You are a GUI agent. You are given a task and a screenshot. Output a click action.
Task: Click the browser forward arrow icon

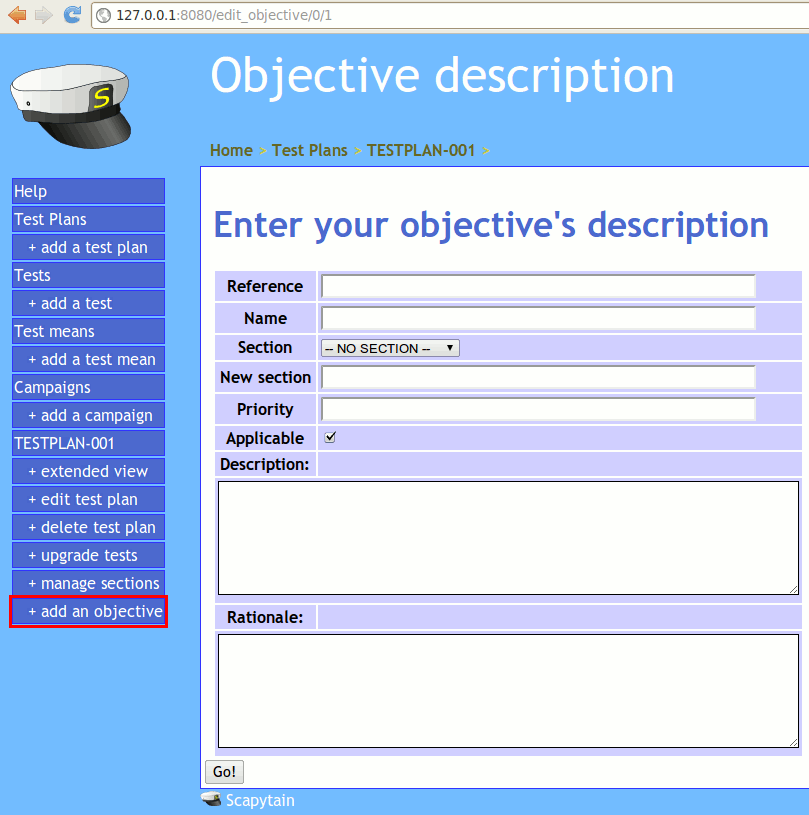click(43, 15)
